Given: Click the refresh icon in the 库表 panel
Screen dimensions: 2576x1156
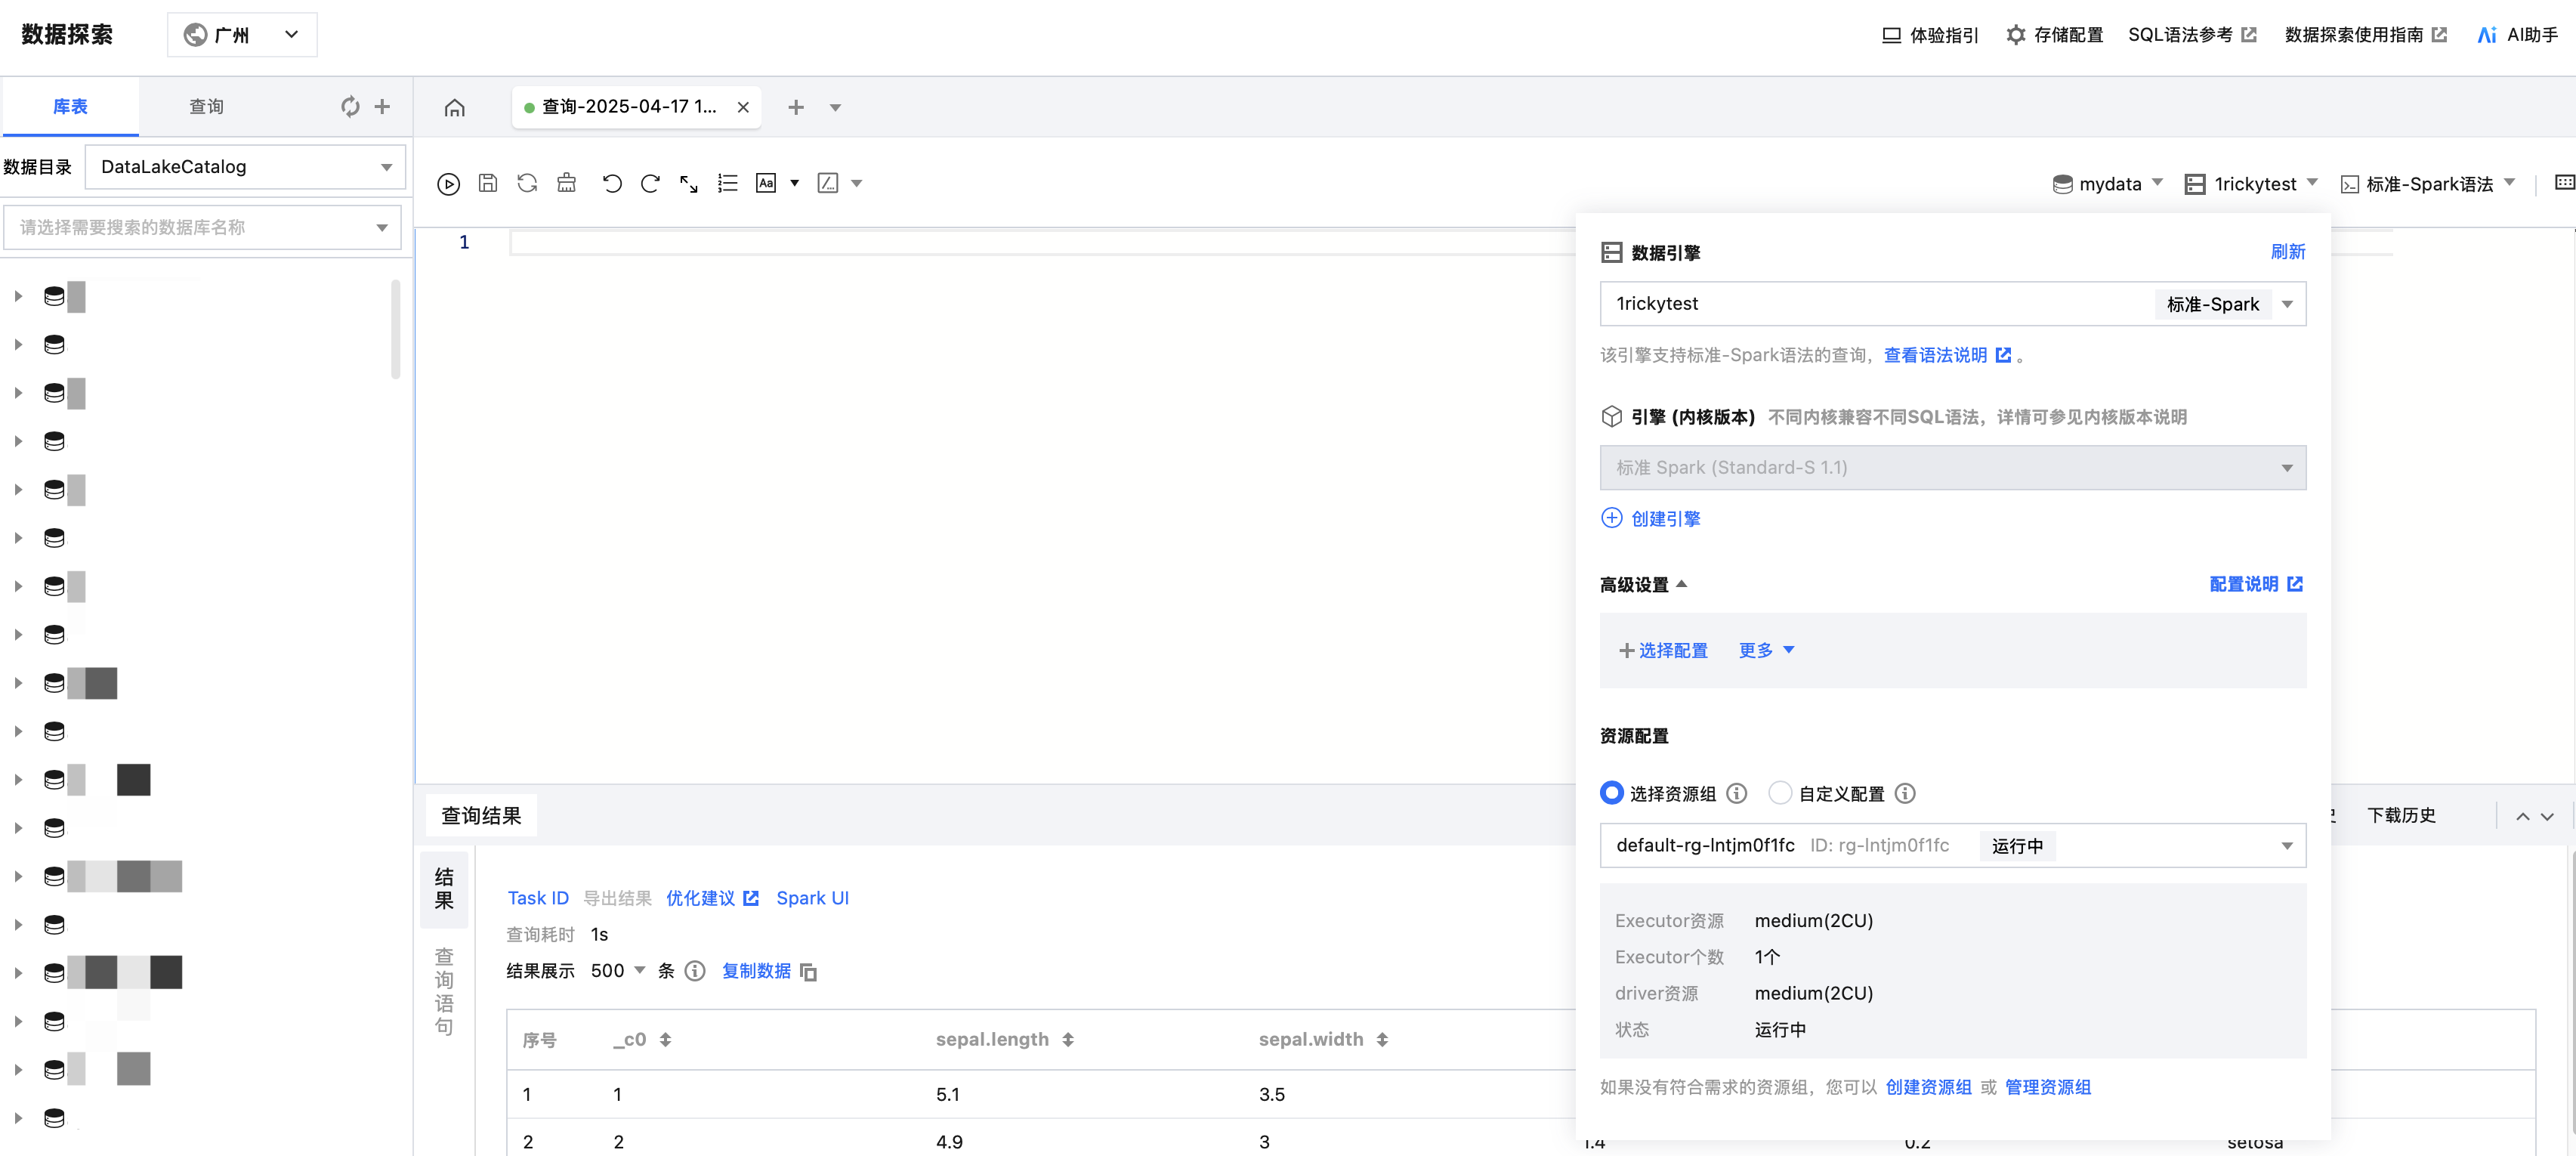Looking at the screenshot, I should click(x=350, y=106).
